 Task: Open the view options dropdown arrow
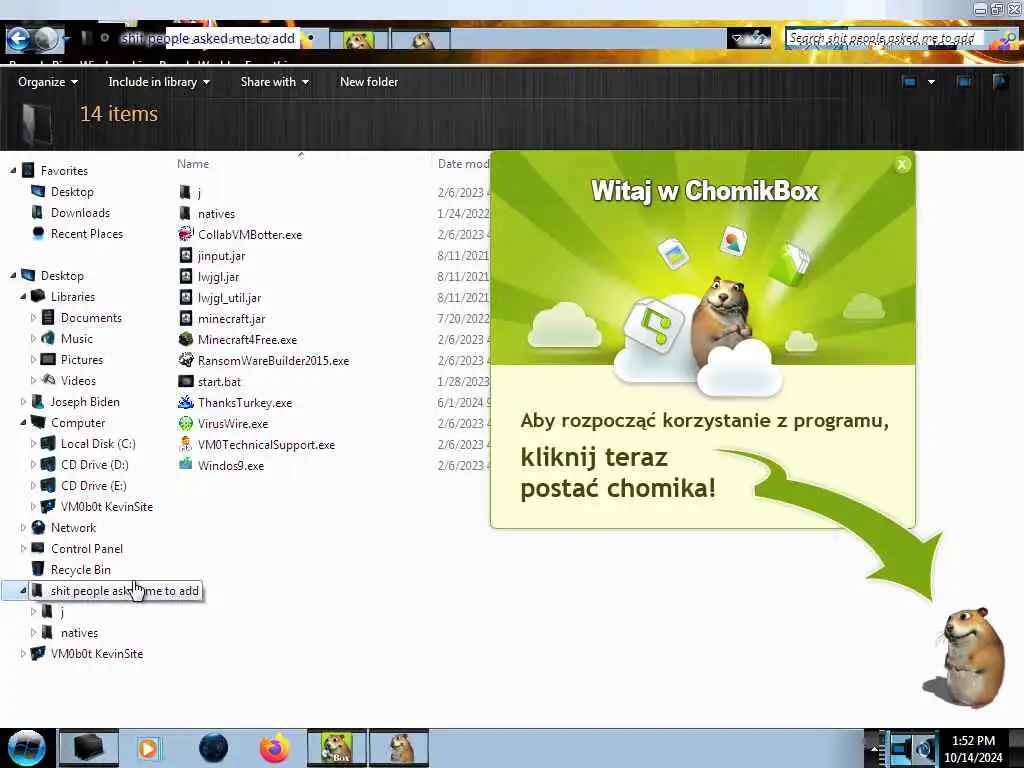click(931, 82)
